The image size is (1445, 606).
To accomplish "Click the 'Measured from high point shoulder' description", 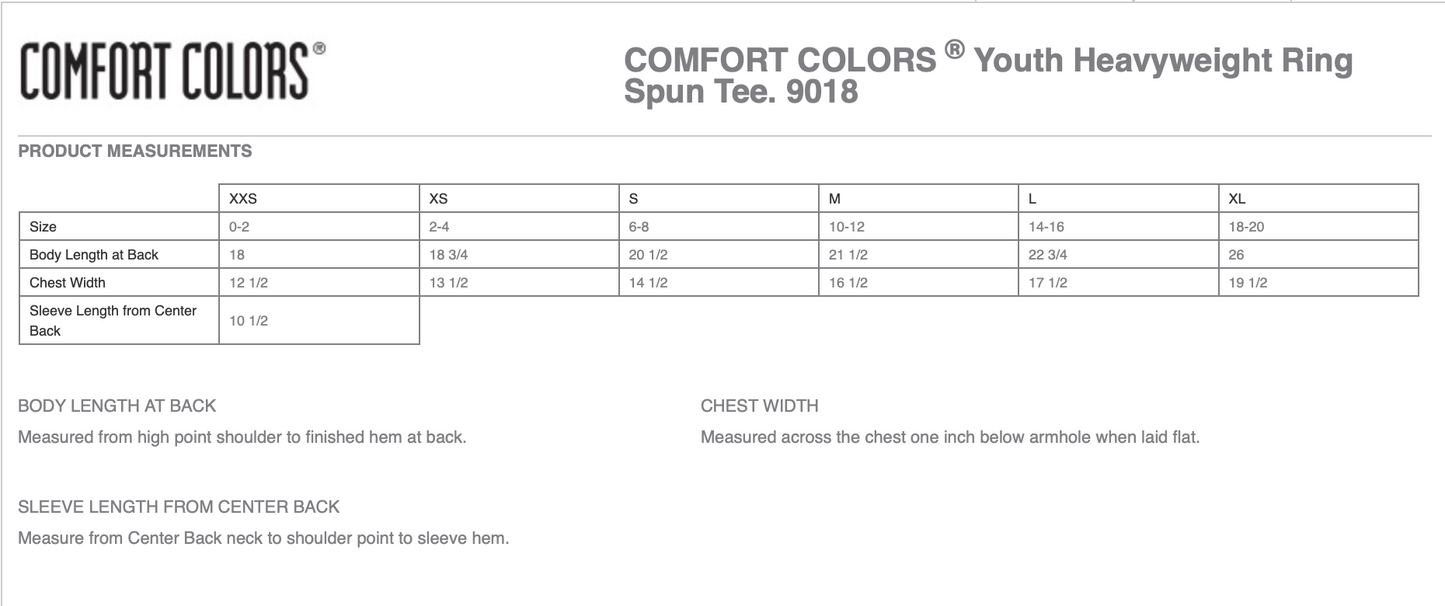I will click(x=242, y=437).
